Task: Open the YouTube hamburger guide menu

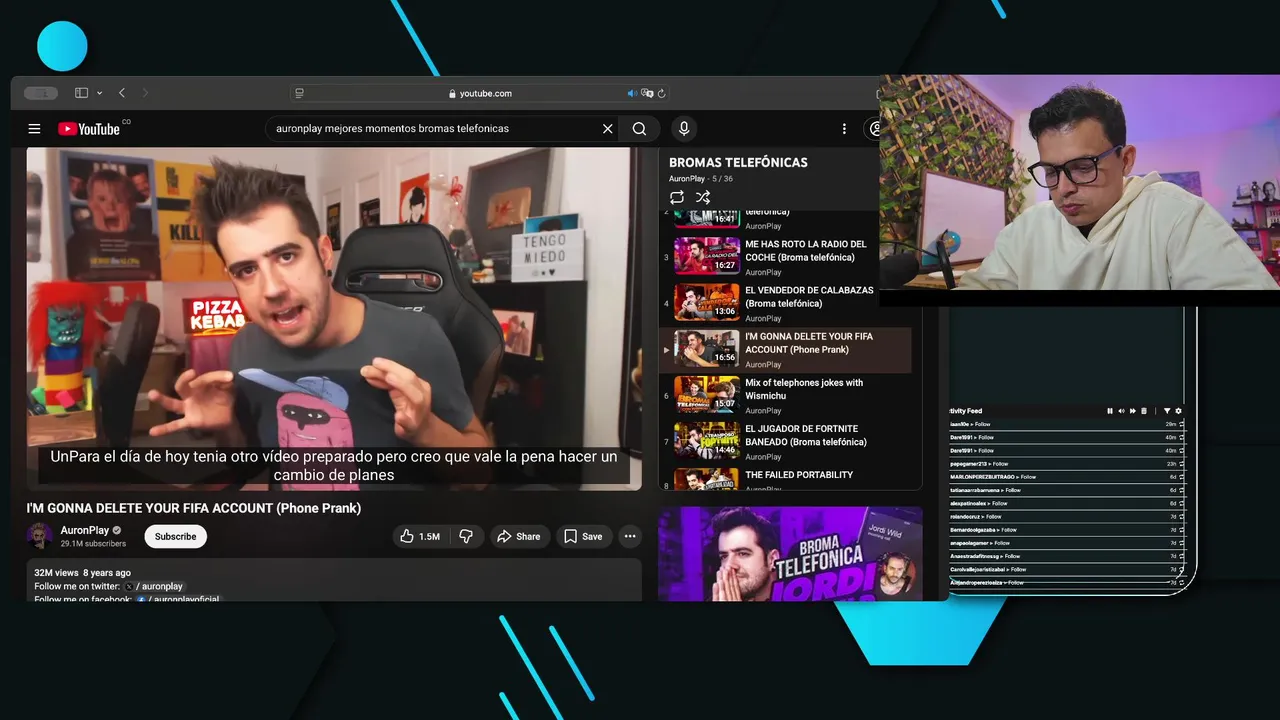Action: point(34,129)
